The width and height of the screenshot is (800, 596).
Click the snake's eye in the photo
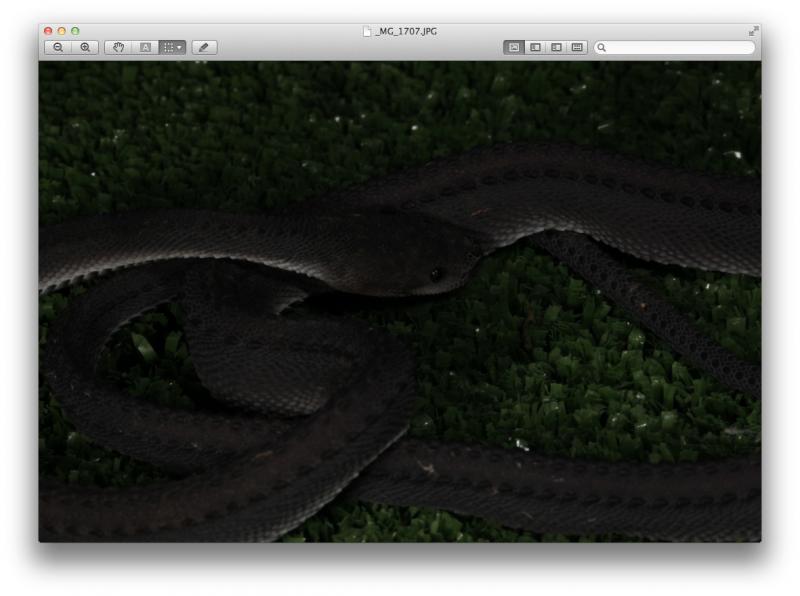click(x=436, y=274)
